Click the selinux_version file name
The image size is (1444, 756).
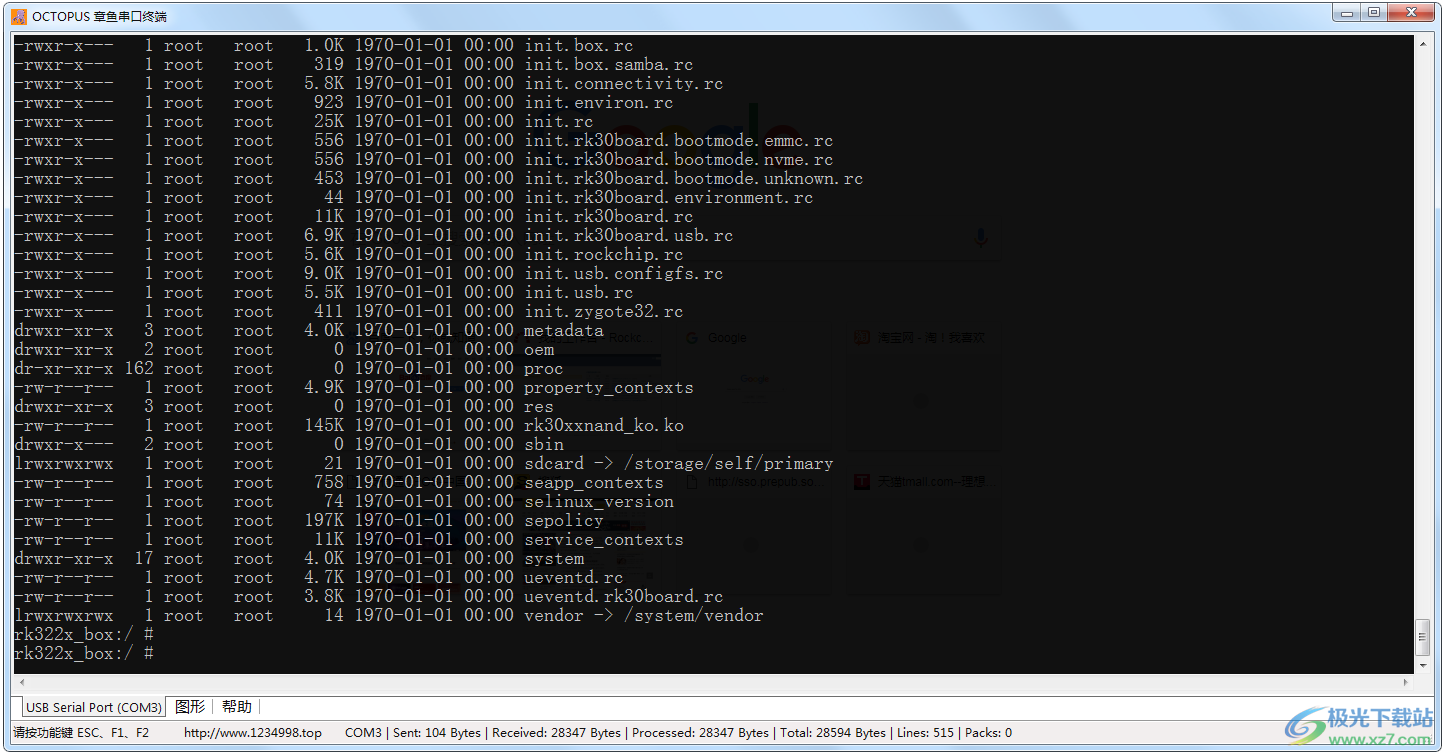click(x=599, y=501)
